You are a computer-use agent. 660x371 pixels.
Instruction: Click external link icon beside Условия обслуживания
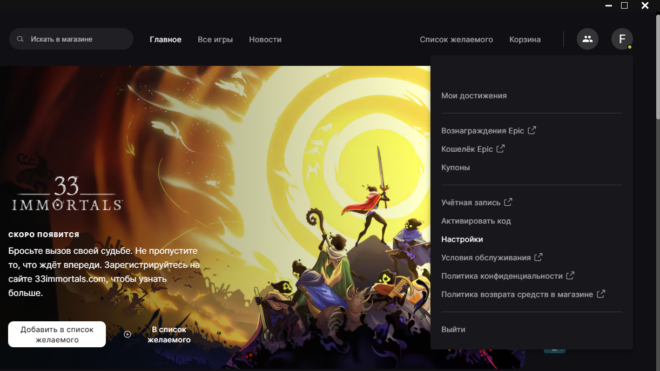coord(538,257)
